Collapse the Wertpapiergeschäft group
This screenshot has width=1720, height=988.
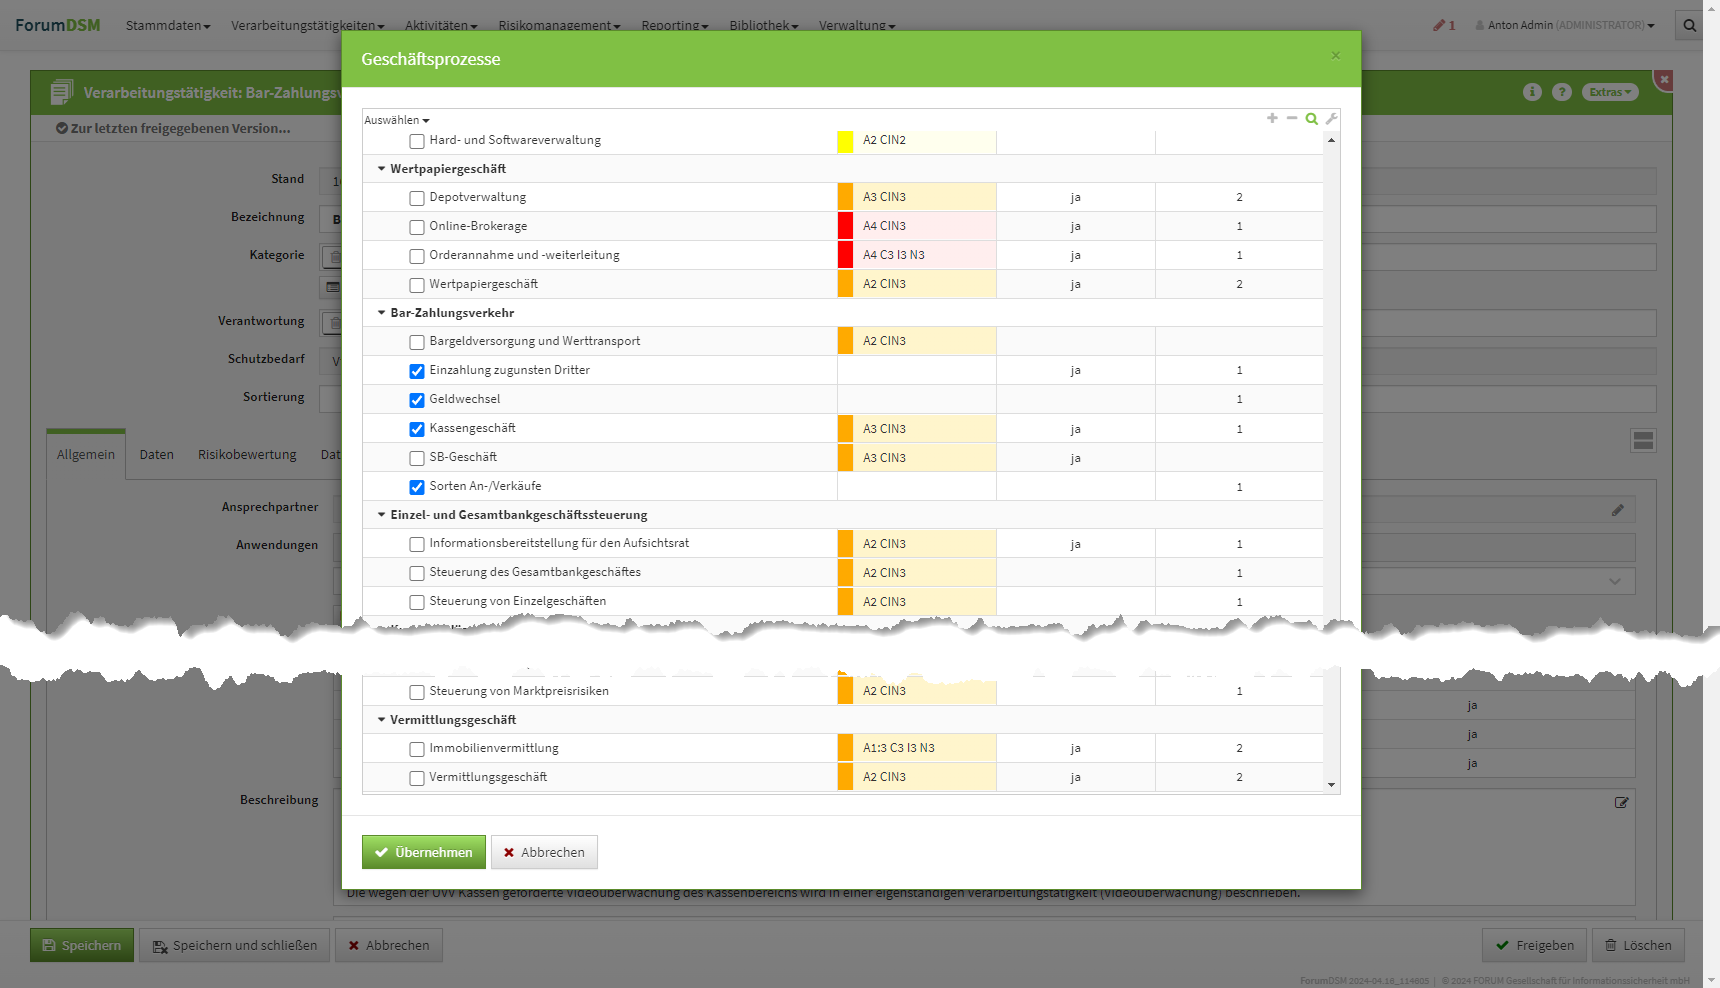click(x=381, y=169)
